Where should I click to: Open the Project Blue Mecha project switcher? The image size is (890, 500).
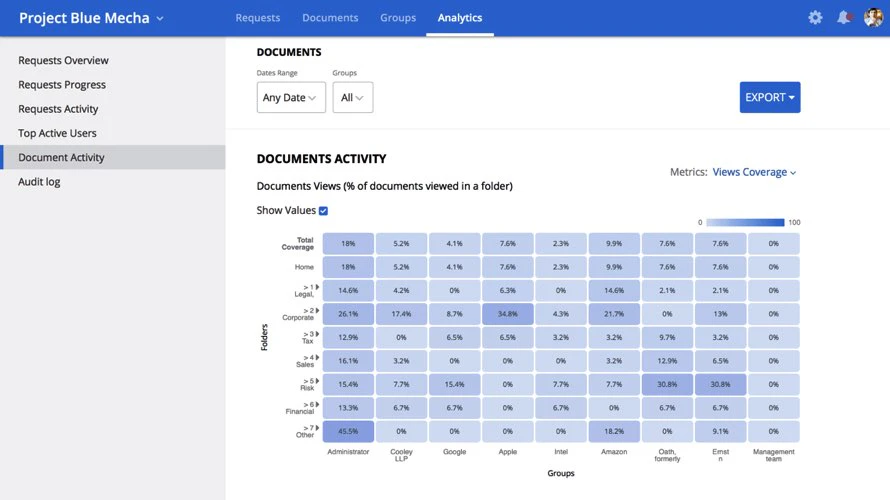pyautogui.click(x=91, y=18)
